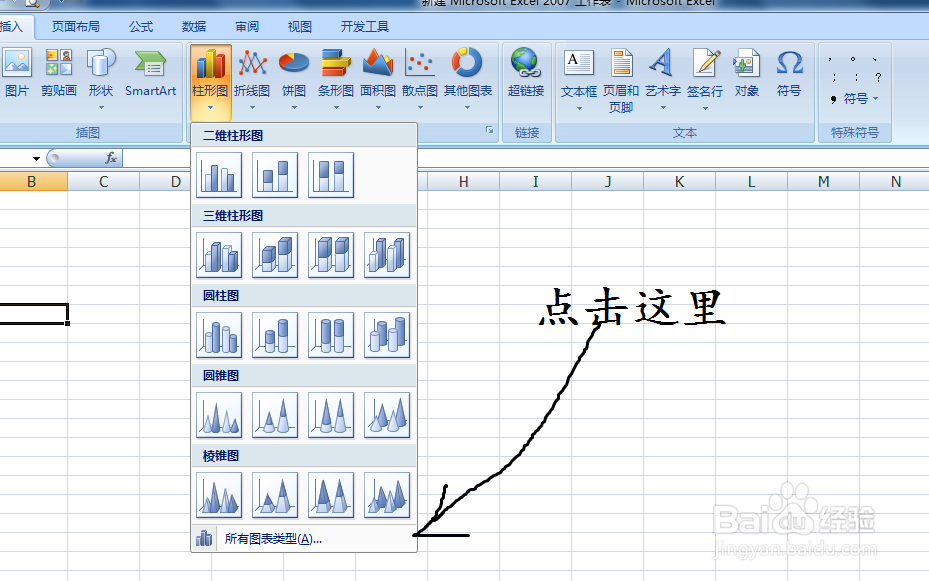929x581 pixels.
Task: Open the Omega Symbol (符号) dialog
Action: pyautogui.click(x=789, y=72)
